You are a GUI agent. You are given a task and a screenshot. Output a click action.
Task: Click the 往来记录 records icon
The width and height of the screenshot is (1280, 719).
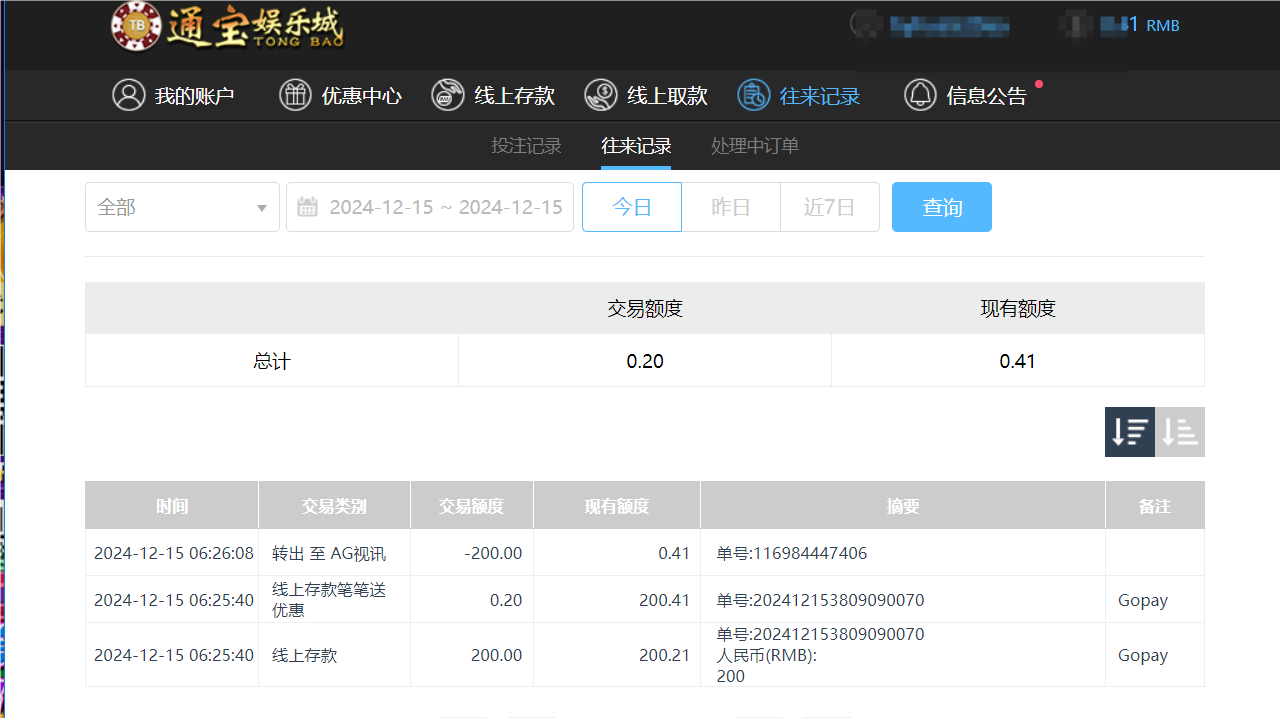(753, 95)
